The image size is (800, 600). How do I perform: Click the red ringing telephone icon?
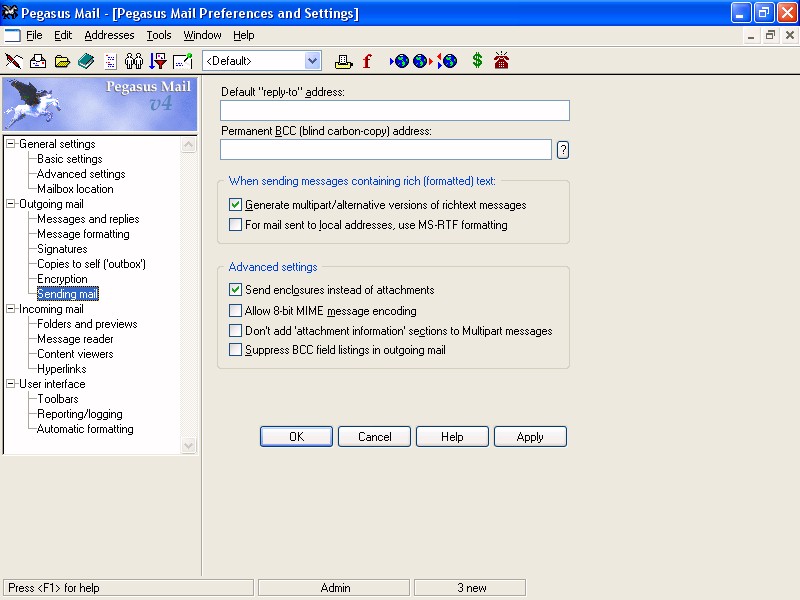click(x=502, y=60)
